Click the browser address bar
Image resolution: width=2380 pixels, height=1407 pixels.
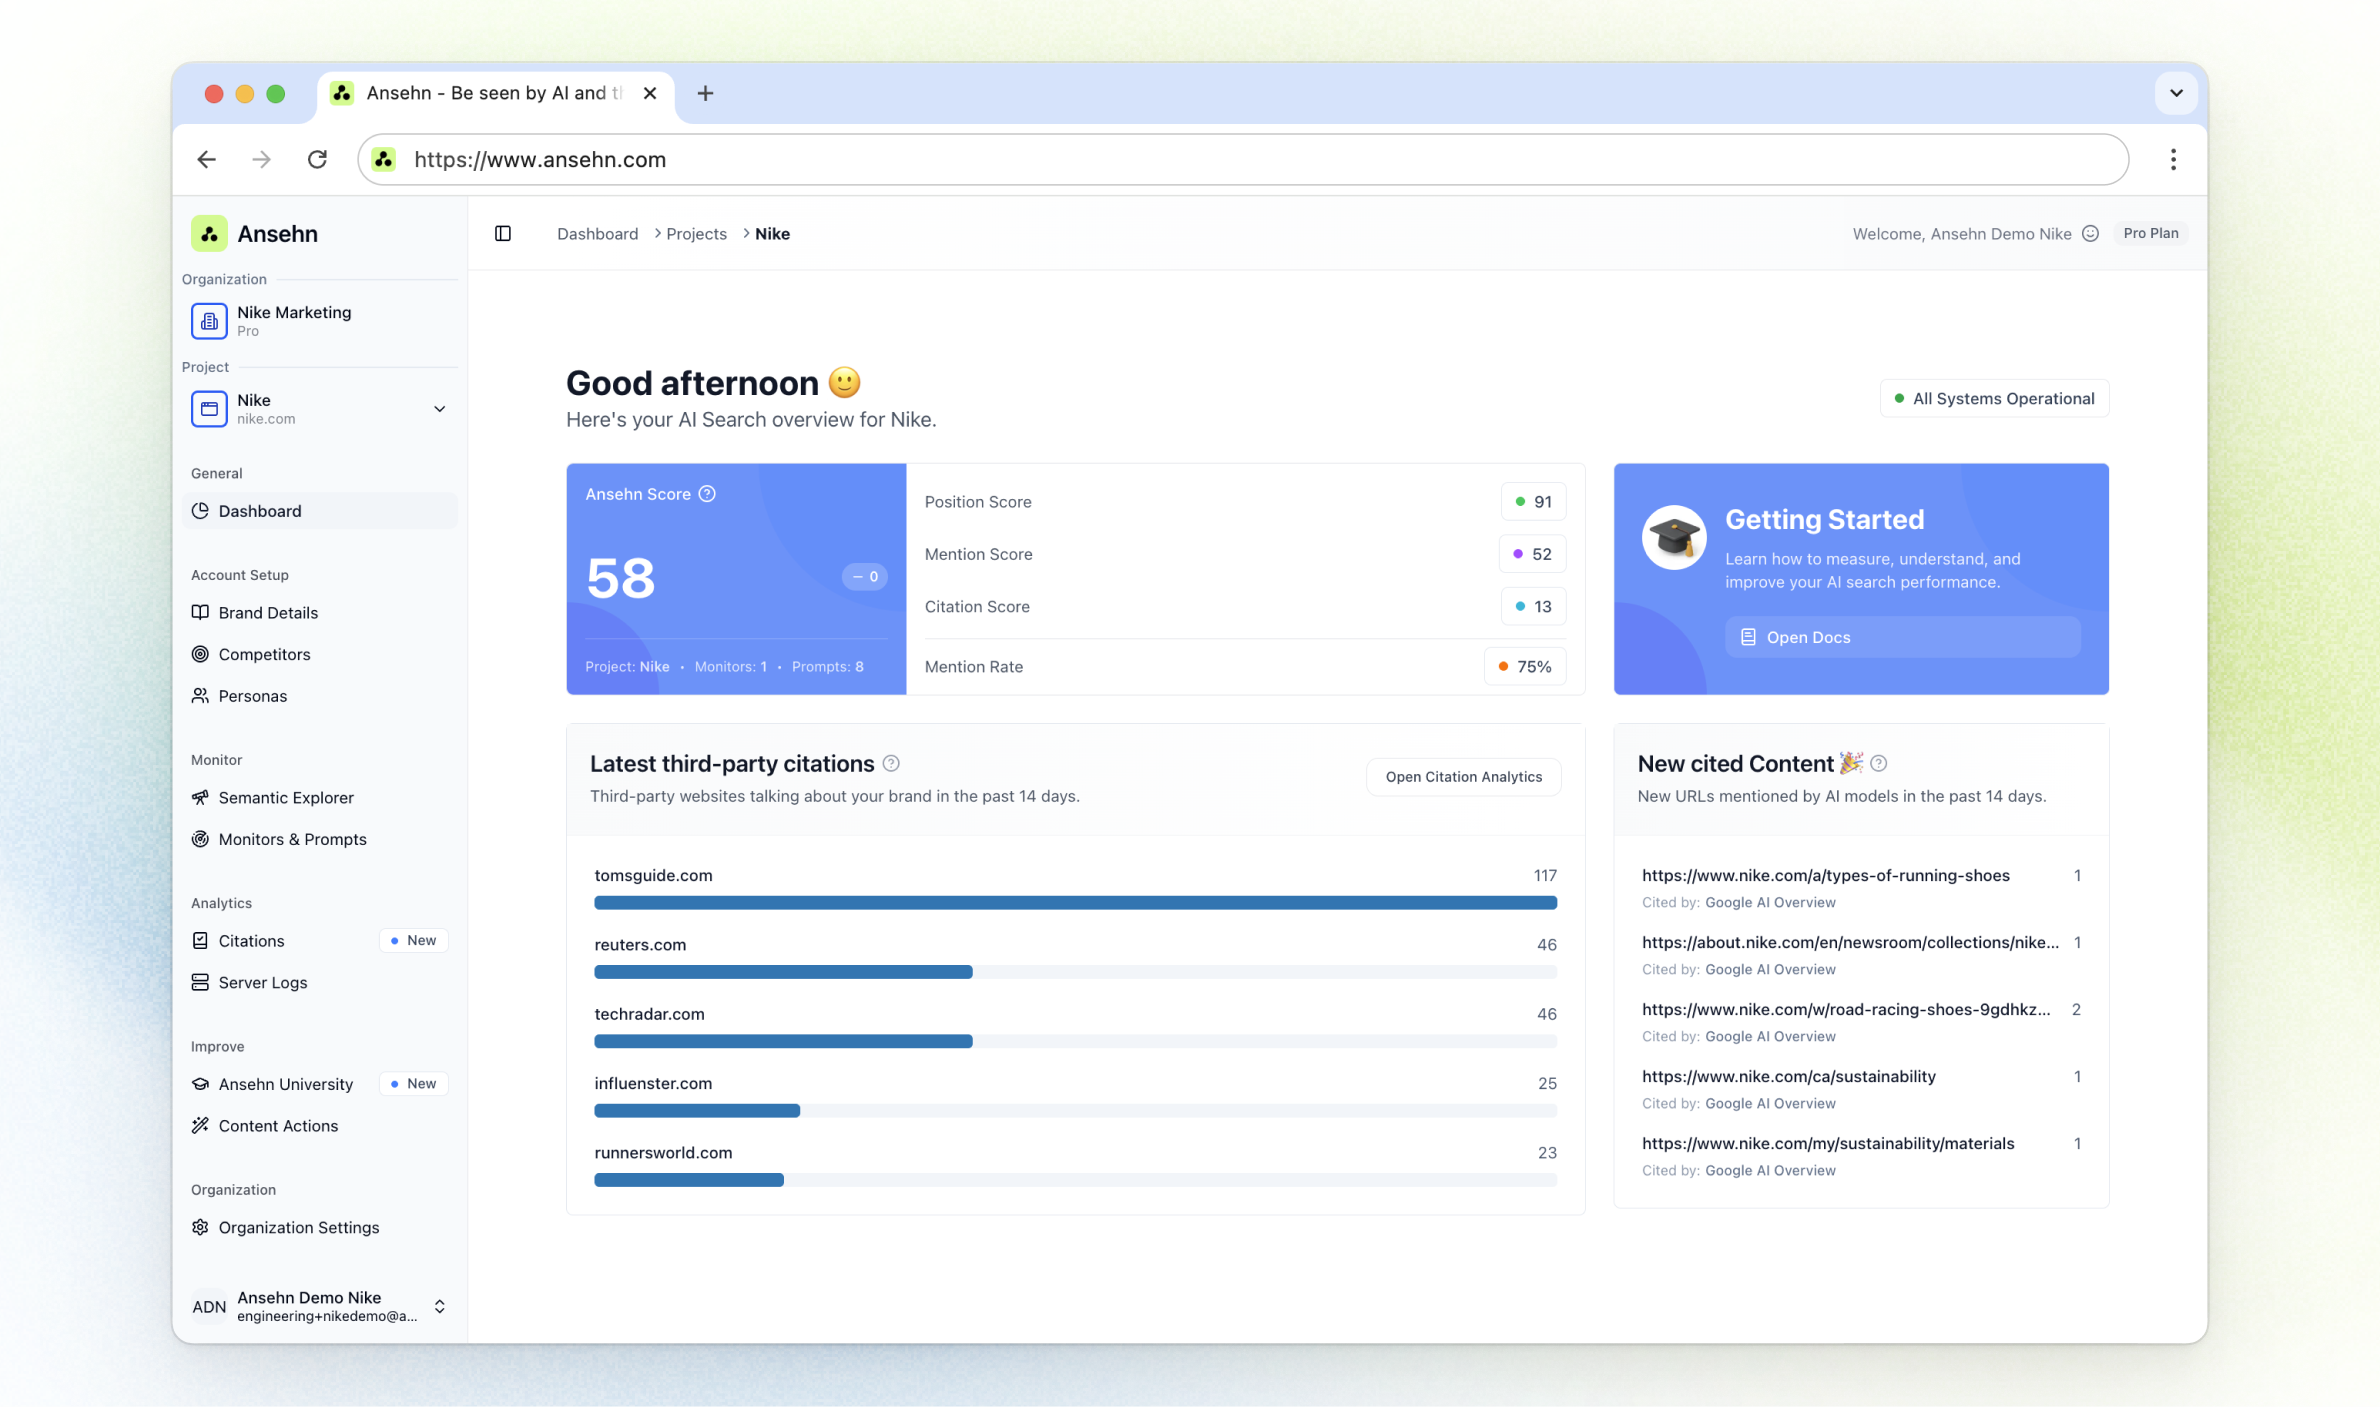[1240, 160]
